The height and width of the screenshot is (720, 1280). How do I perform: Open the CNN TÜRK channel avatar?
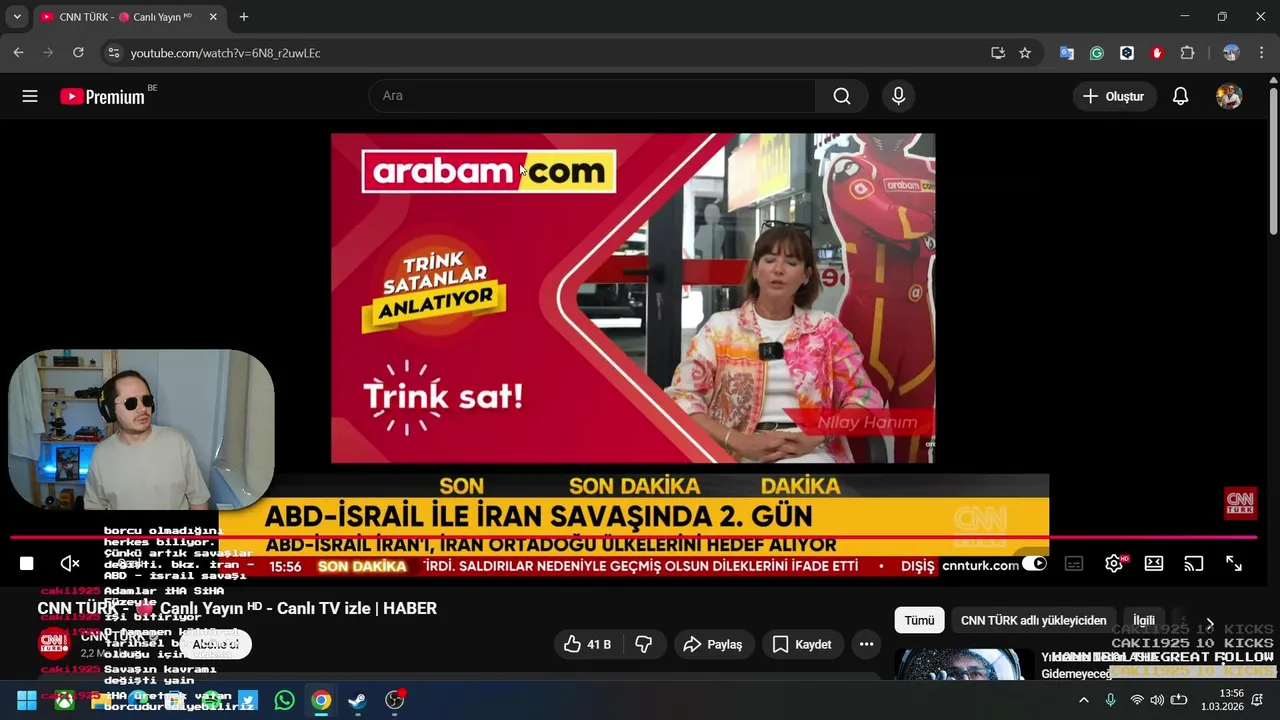click(x=54, y=643)
